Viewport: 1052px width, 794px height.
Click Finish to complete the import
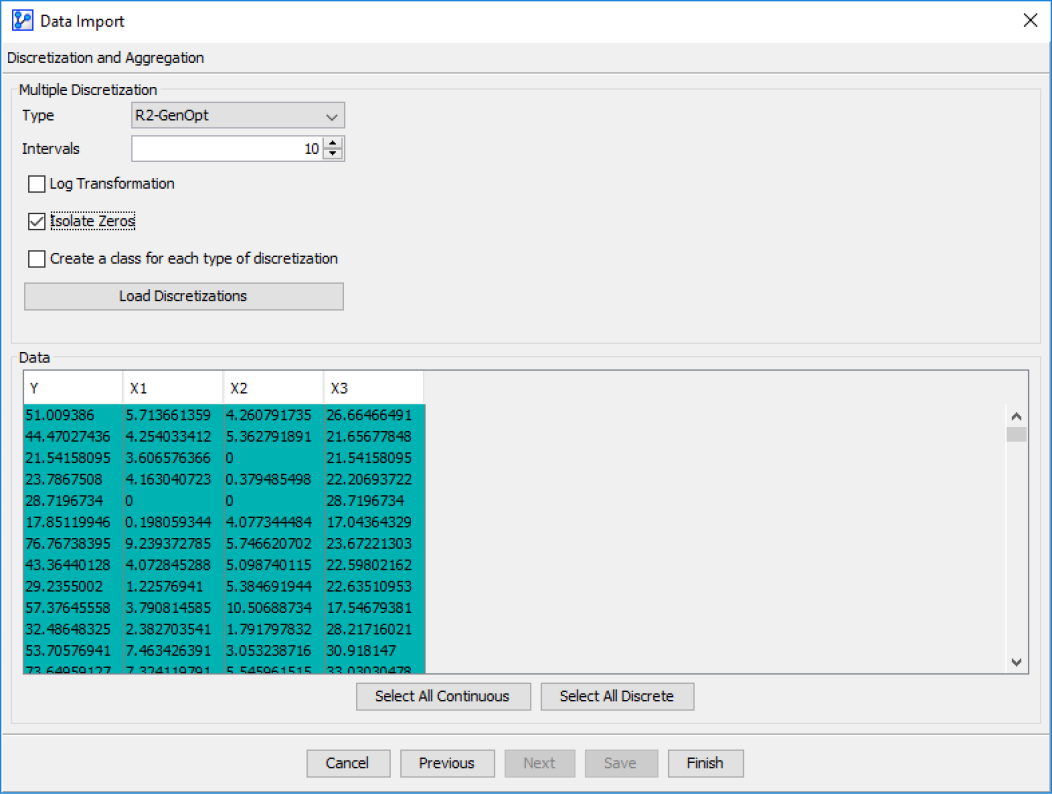pyautogui.click(x=704, y=763)
